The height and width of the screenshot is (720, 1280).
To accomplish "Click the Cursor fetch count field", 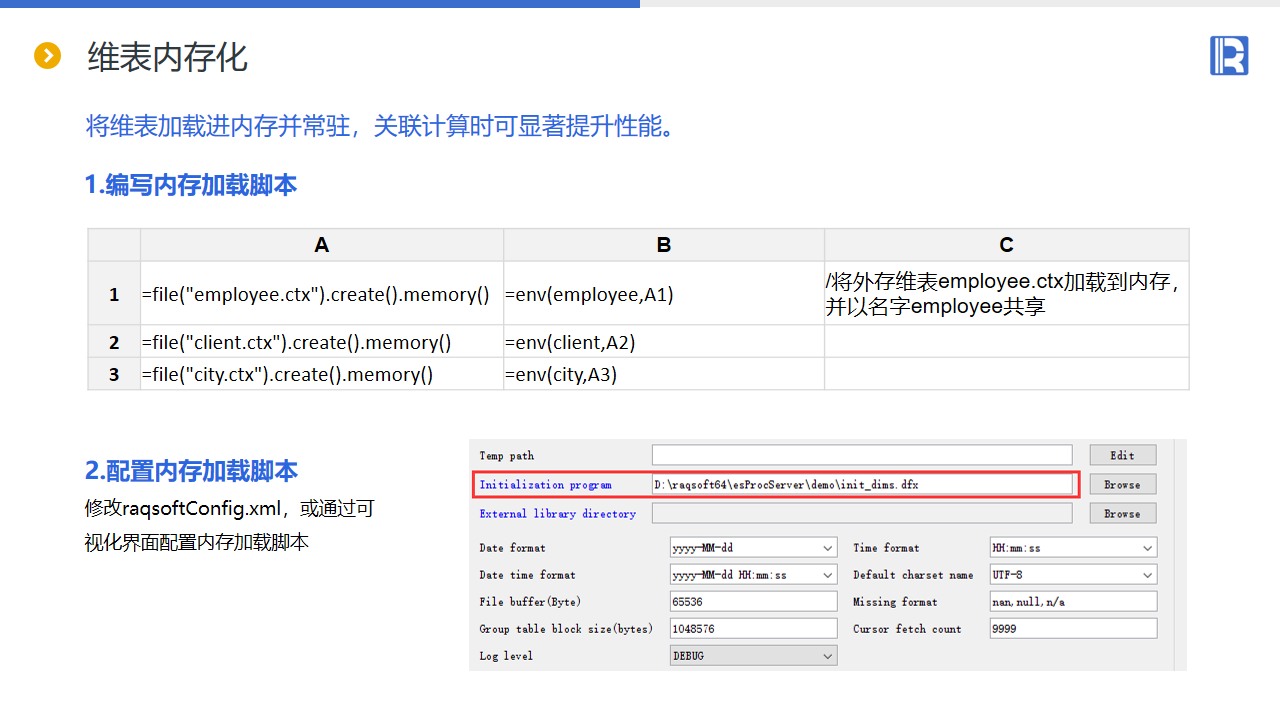I will pos(1074,629).
